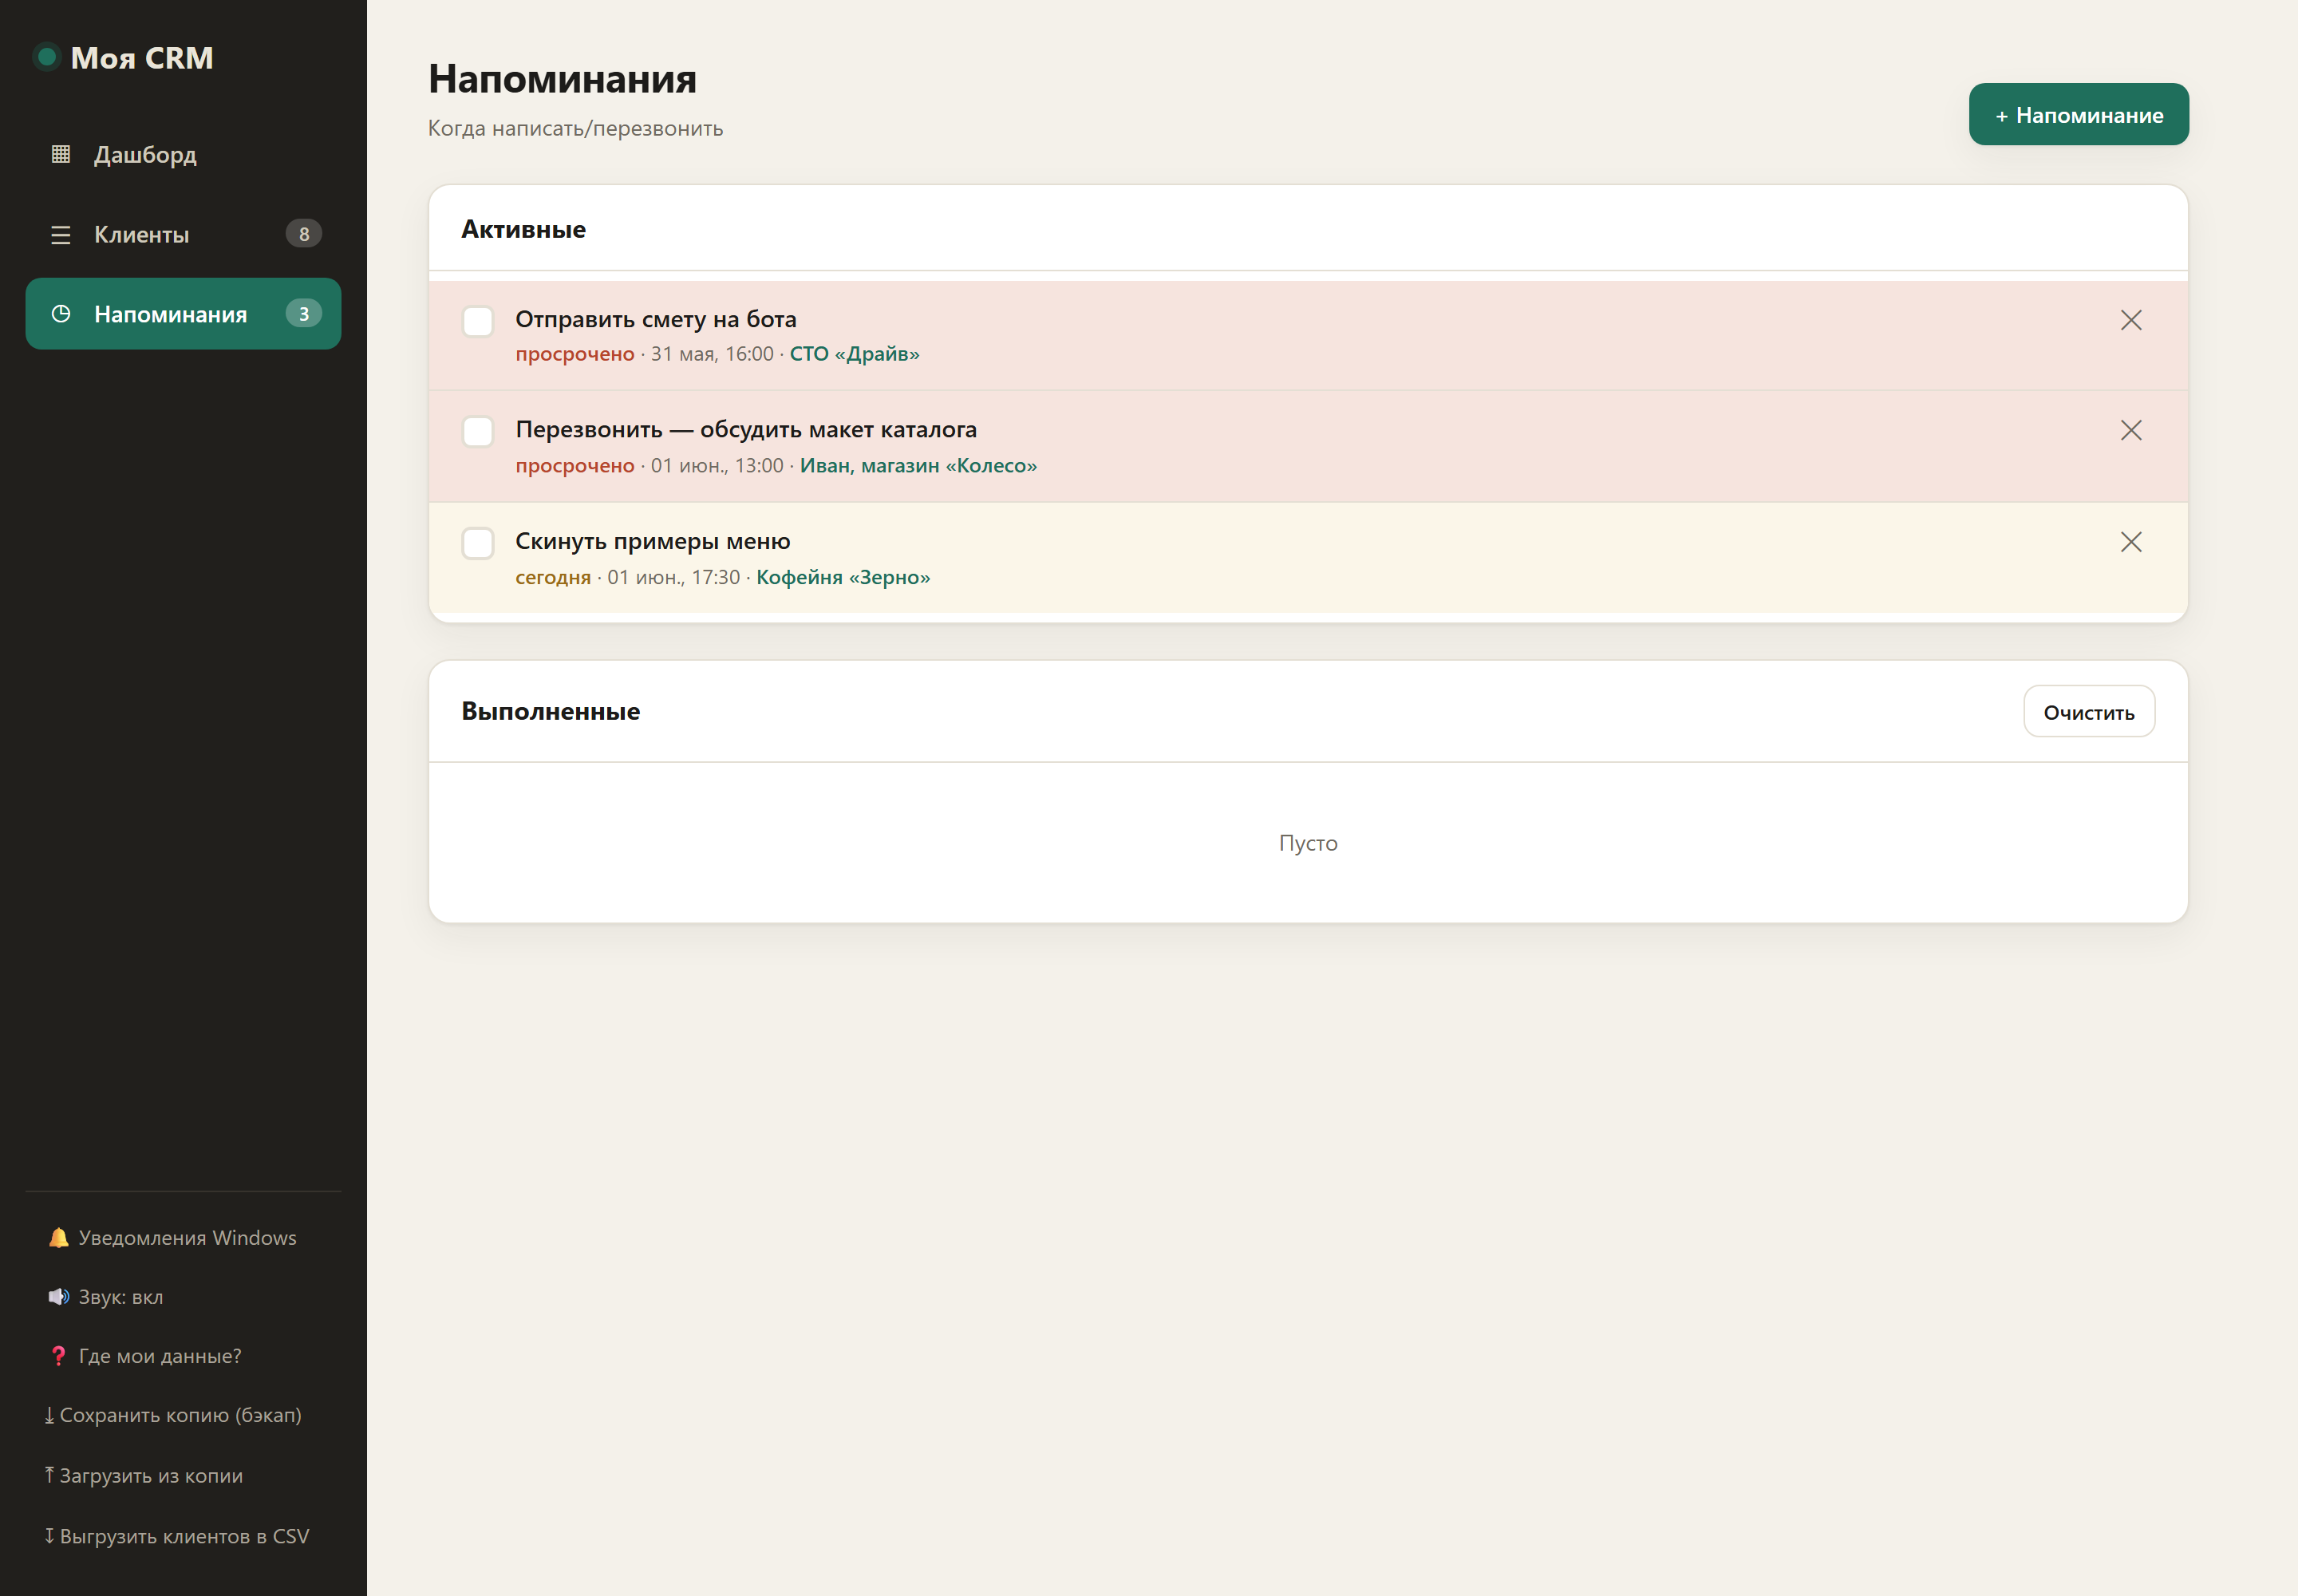Click the Выполненные section header
Screen dimensions: 2298x1596
[550, 711]
